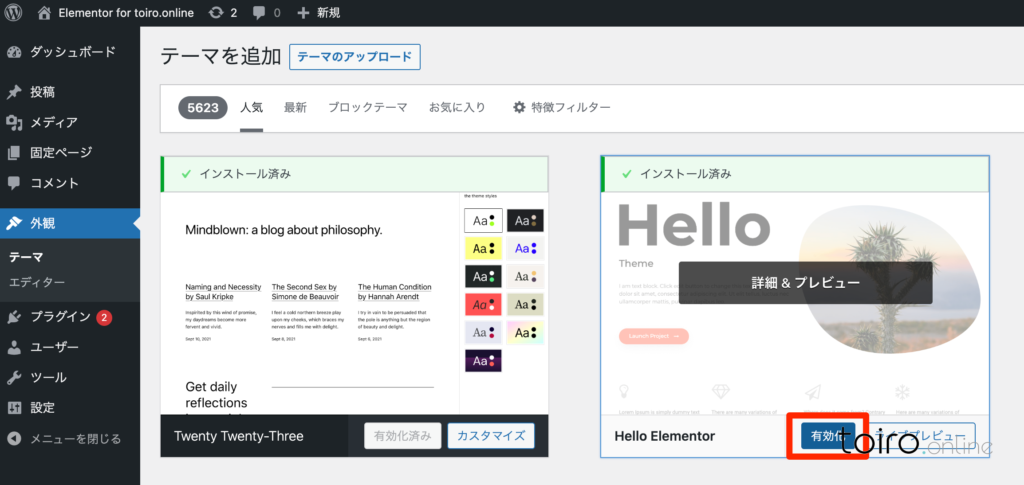The height and width of the screenshot is (485, 1024).
Task: Click the updates refresh icon
Action: tap(216, 13)
